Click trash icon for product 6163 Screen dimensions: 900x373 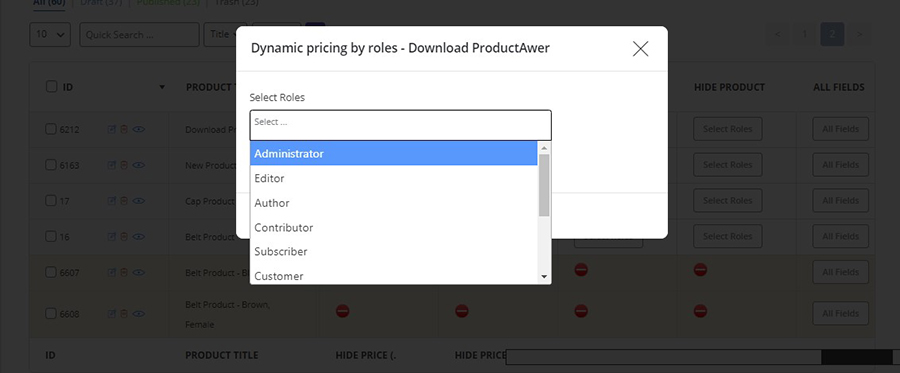coord(123,165)
